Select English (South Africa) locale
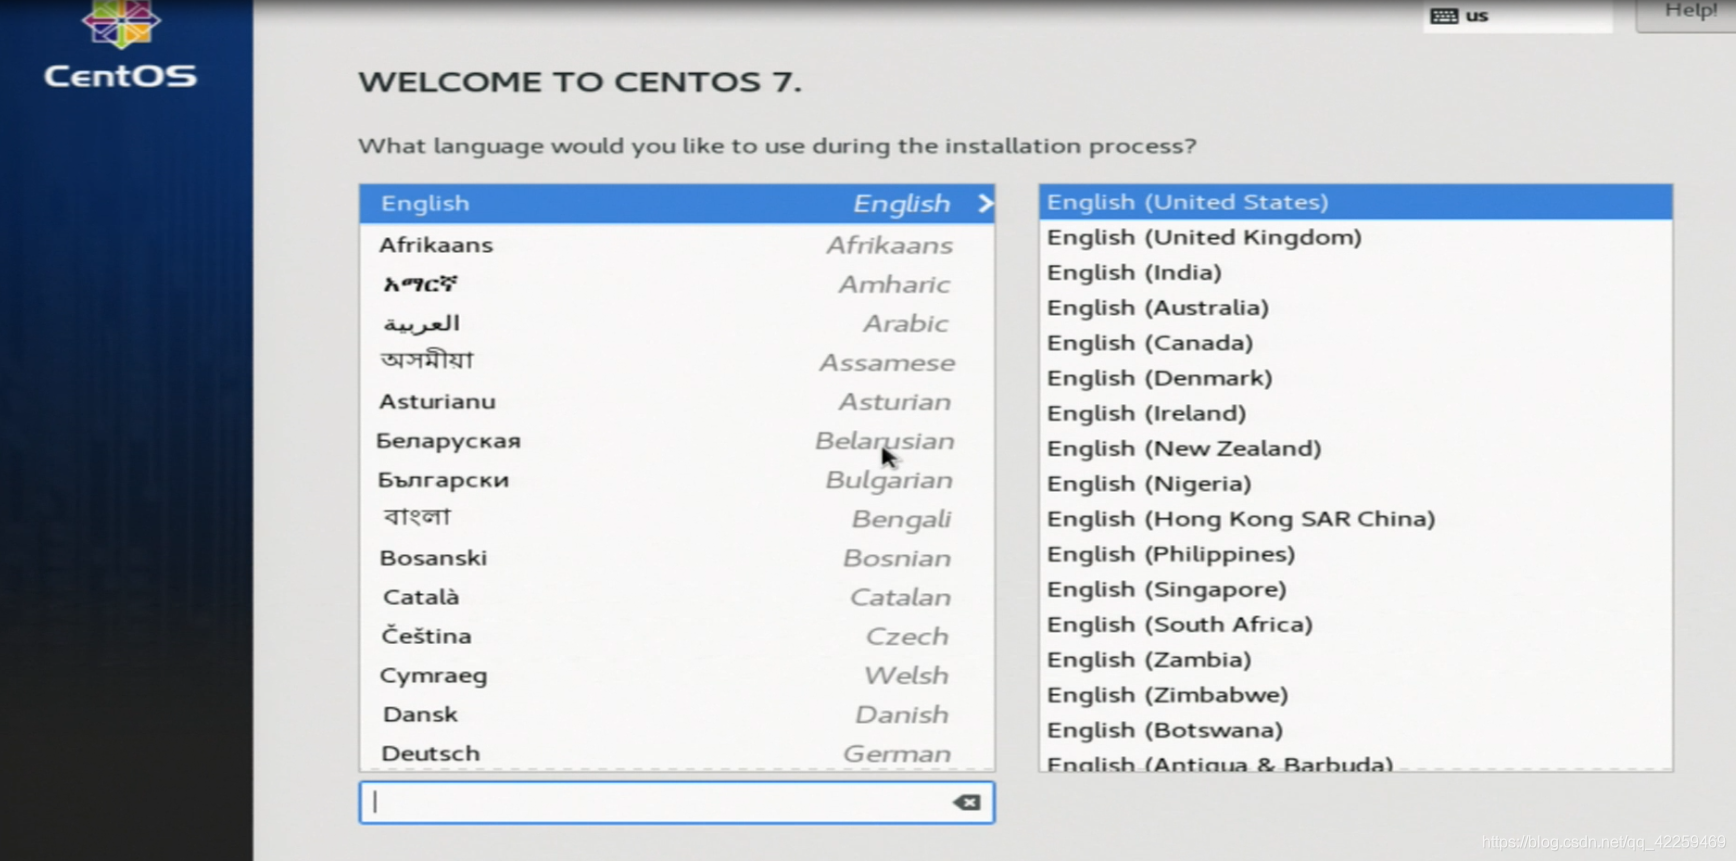This screenshot has height=861, width=1736. tap(1355, 624)
